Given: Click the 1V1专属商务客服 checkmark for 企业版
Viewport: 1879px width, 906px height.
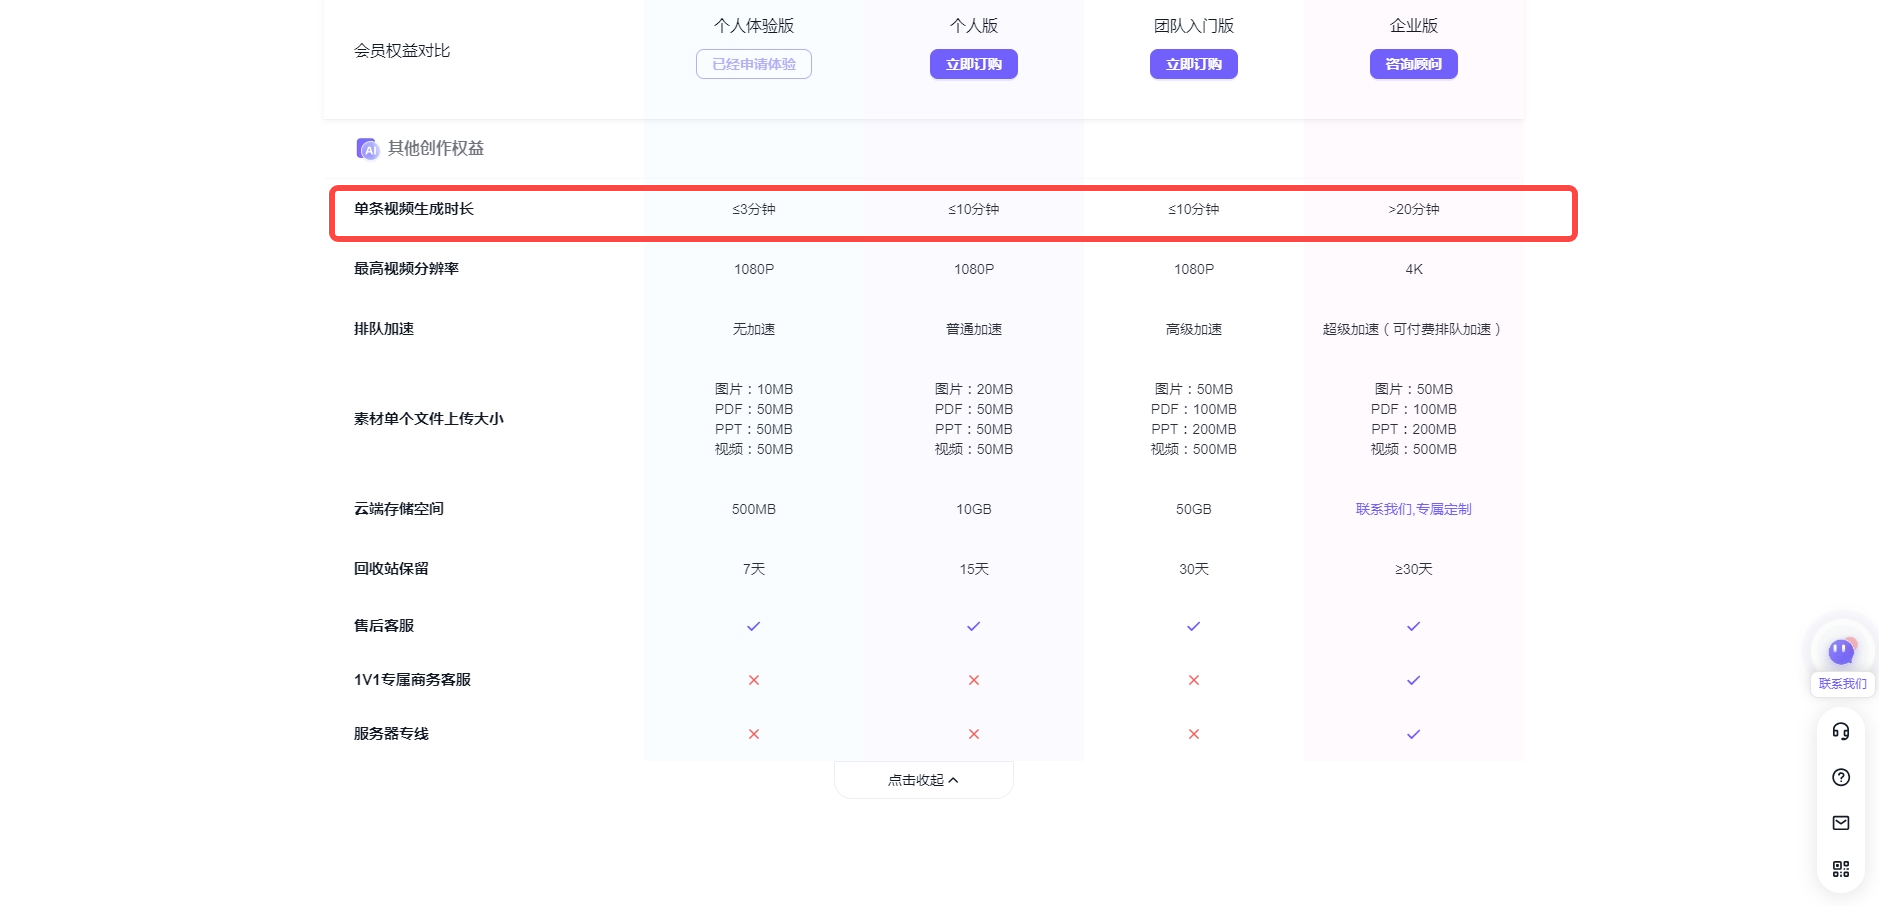Looking at the screenshot, I should 1414,680.
